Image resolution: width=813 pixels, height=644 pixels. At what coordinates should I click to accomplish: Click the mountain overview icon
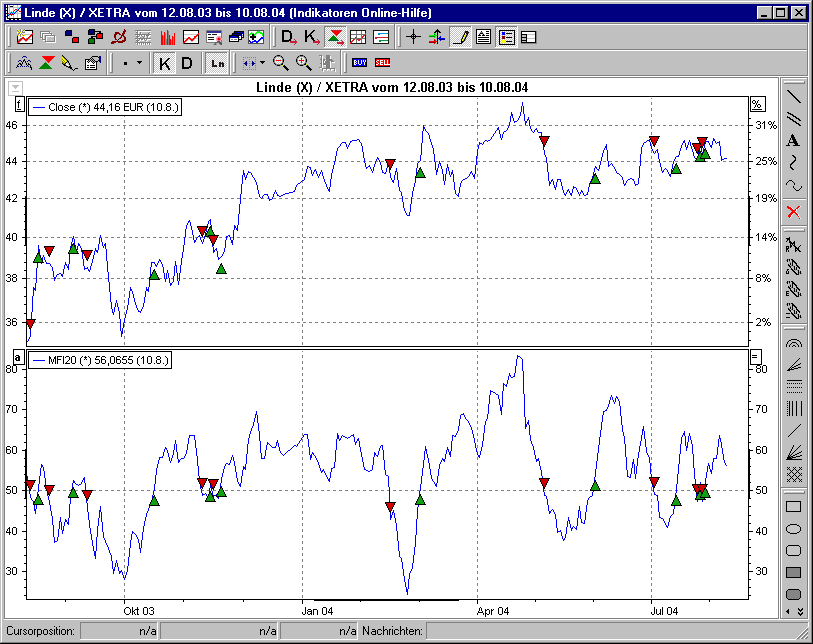(x=23, y=62)
